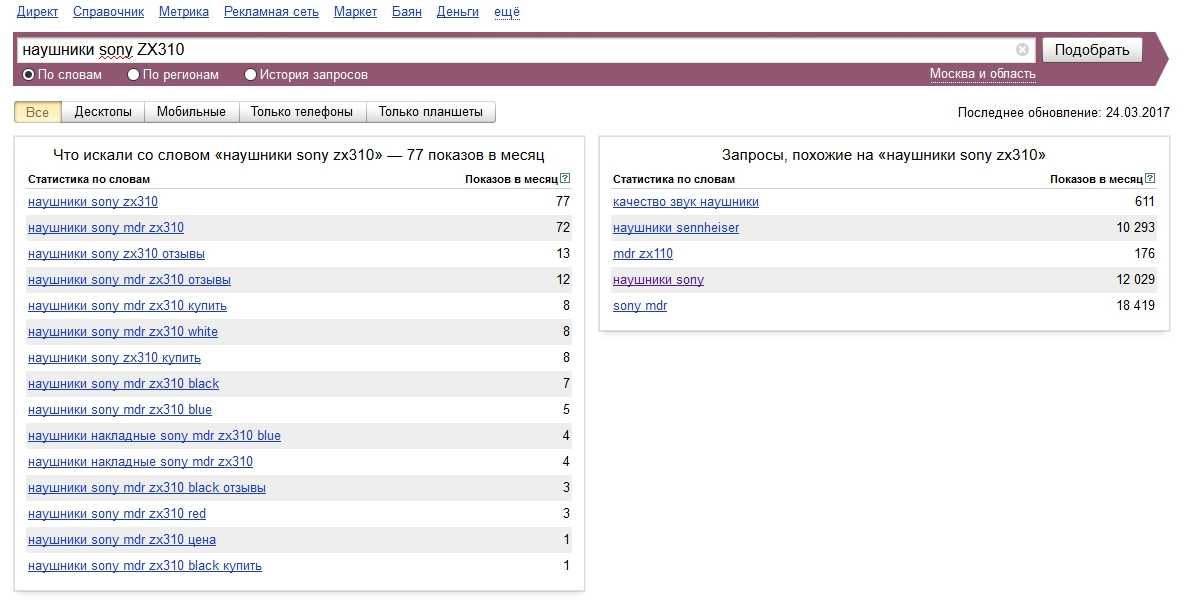Open the 'ещё' more services menu
This screenshot has width=1185, height=603.
[x=506, y=12]
